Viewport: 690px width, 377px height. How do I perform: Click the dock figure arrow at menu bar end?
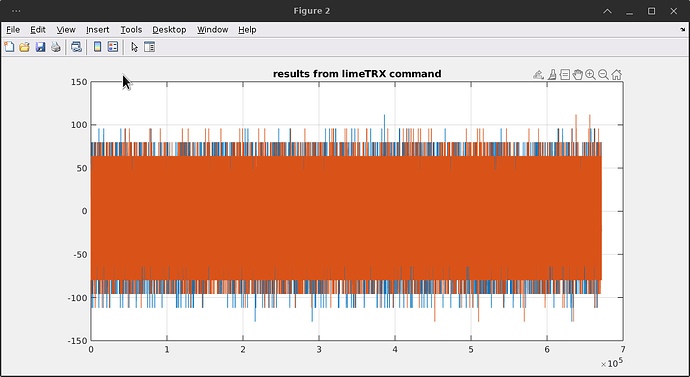[683, 30]
